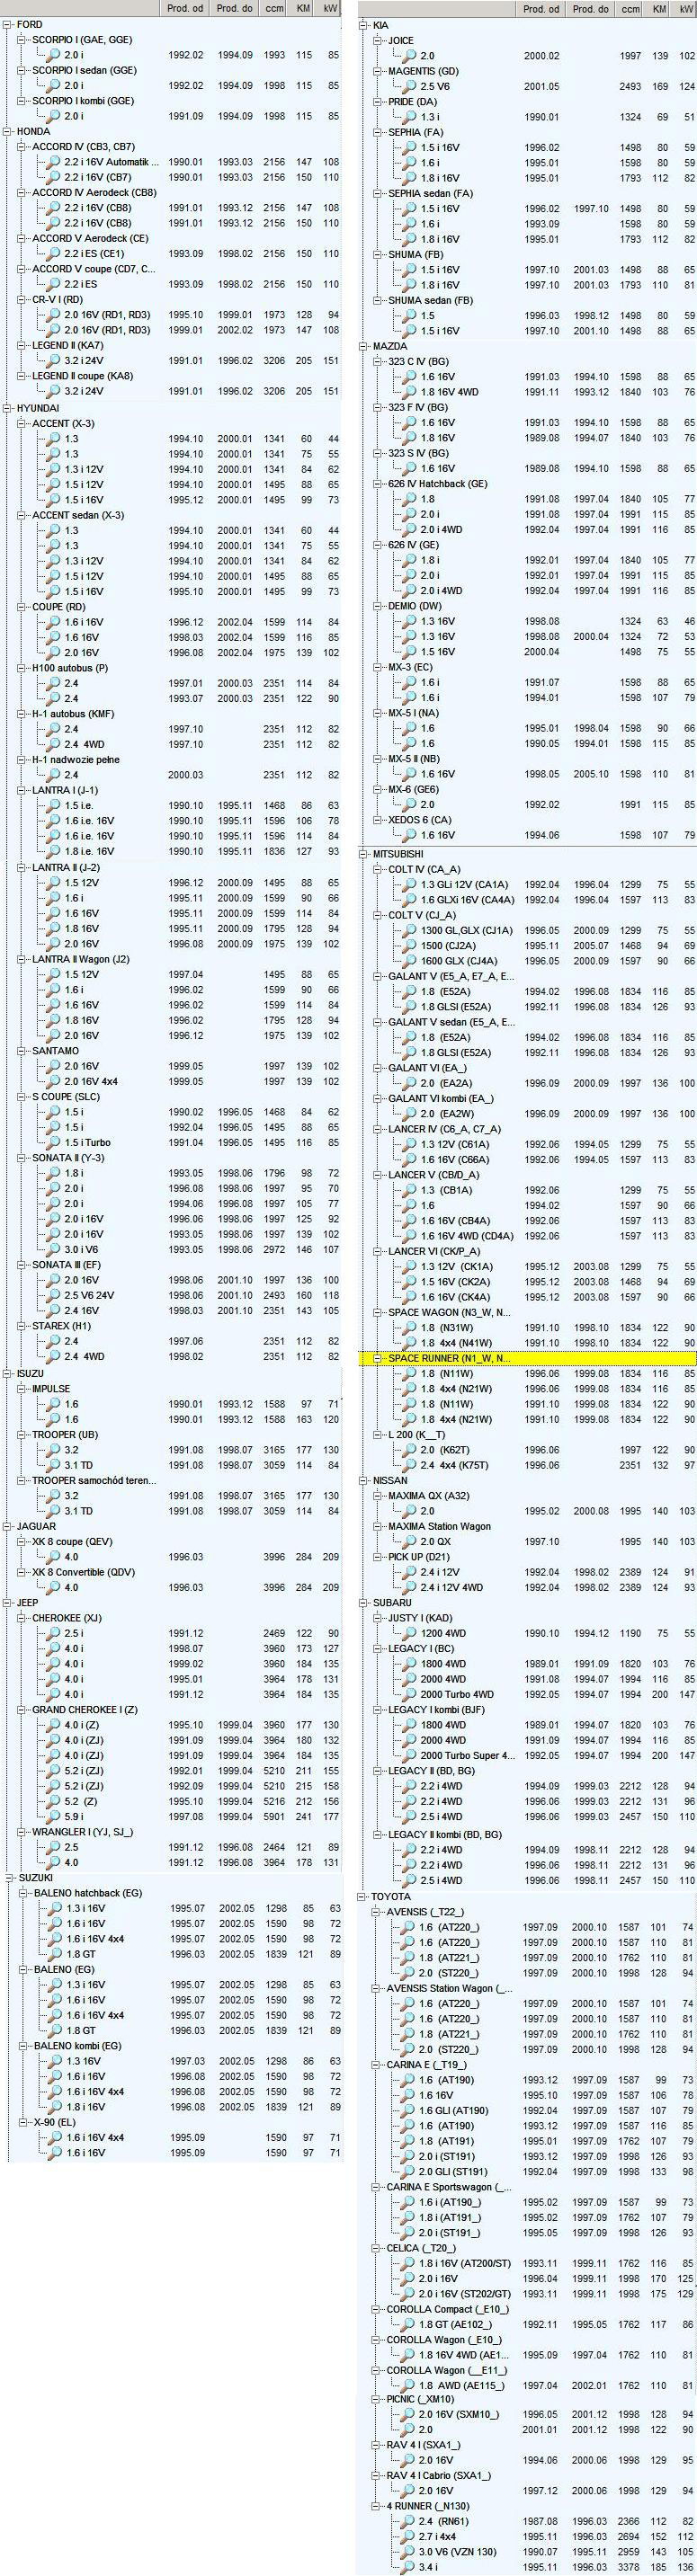697x2576 pixels.
Task: Select the WRANGLER I (YJ, SJ_) model
Action: coord(82,1833)
